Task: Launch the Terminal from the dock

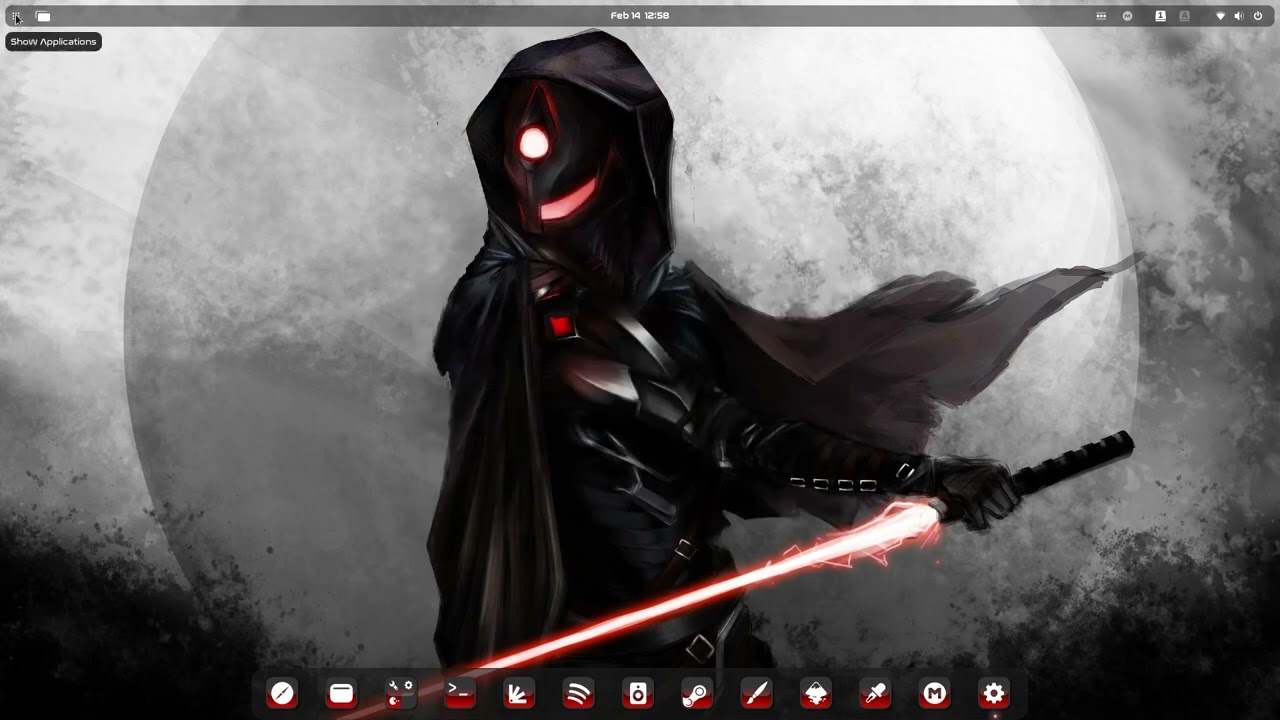Action: (x=460, y=693)
